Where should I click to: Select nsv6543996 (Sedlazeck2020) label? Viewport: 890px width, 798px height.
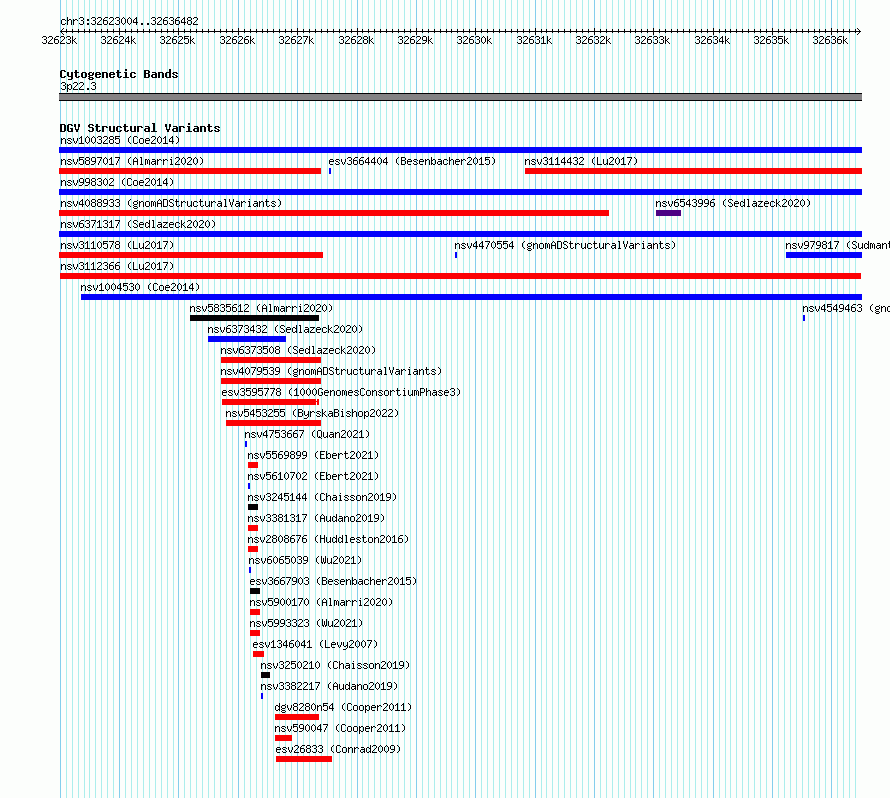tap(733, 203)
